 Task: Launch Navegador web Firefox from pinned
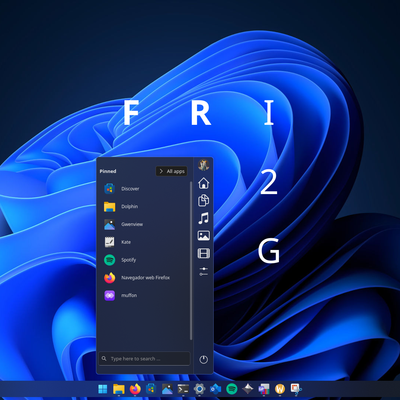[144, 277]
